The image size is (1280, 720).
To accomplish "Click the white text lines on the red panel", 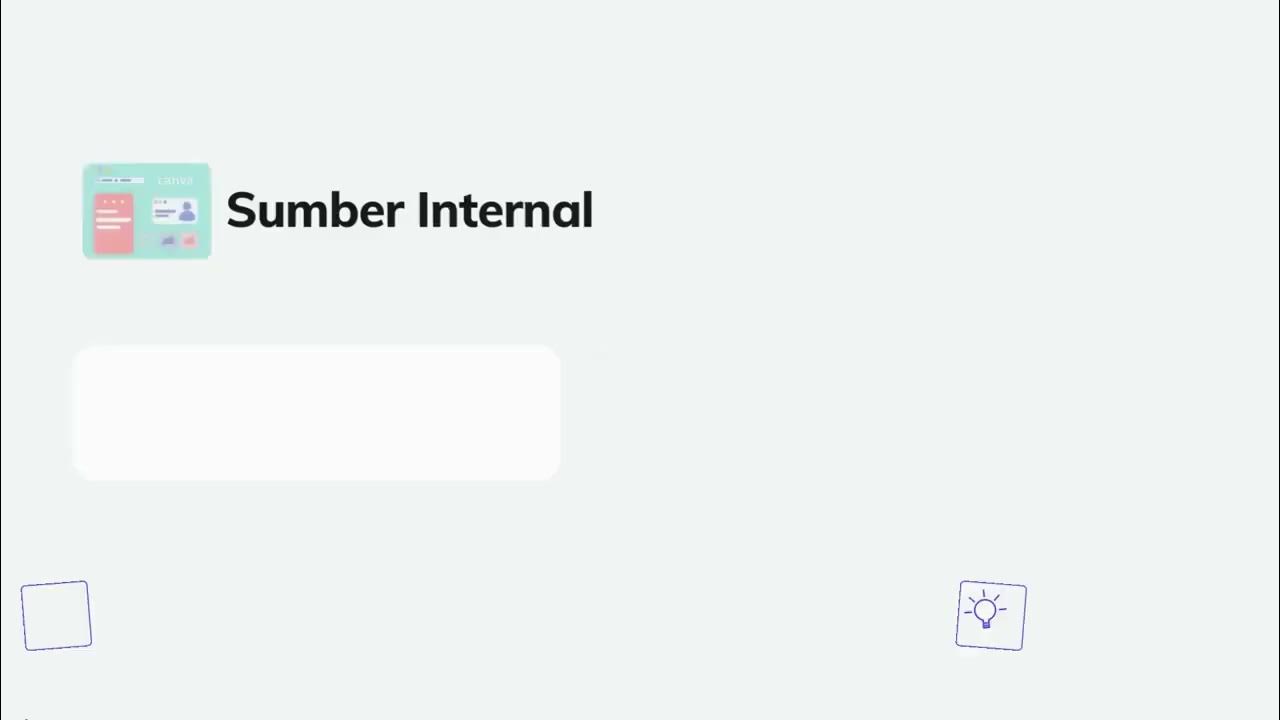I will point(111,221).
